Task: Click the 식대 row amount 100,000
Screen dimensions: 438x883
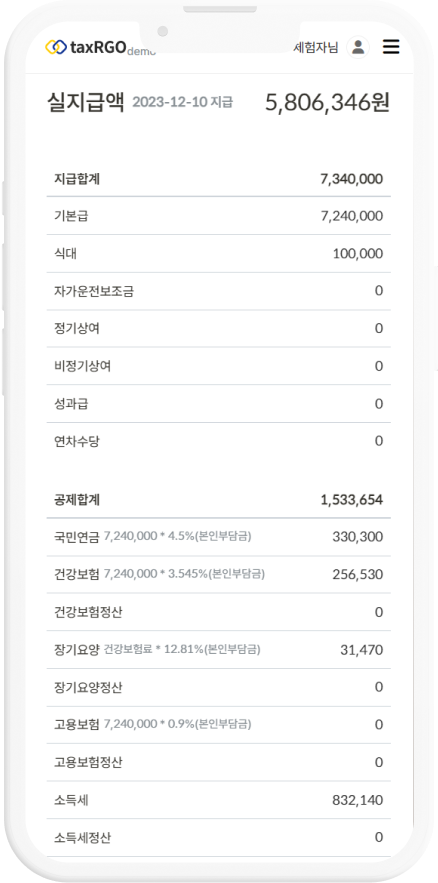Action: click(358, 254)
